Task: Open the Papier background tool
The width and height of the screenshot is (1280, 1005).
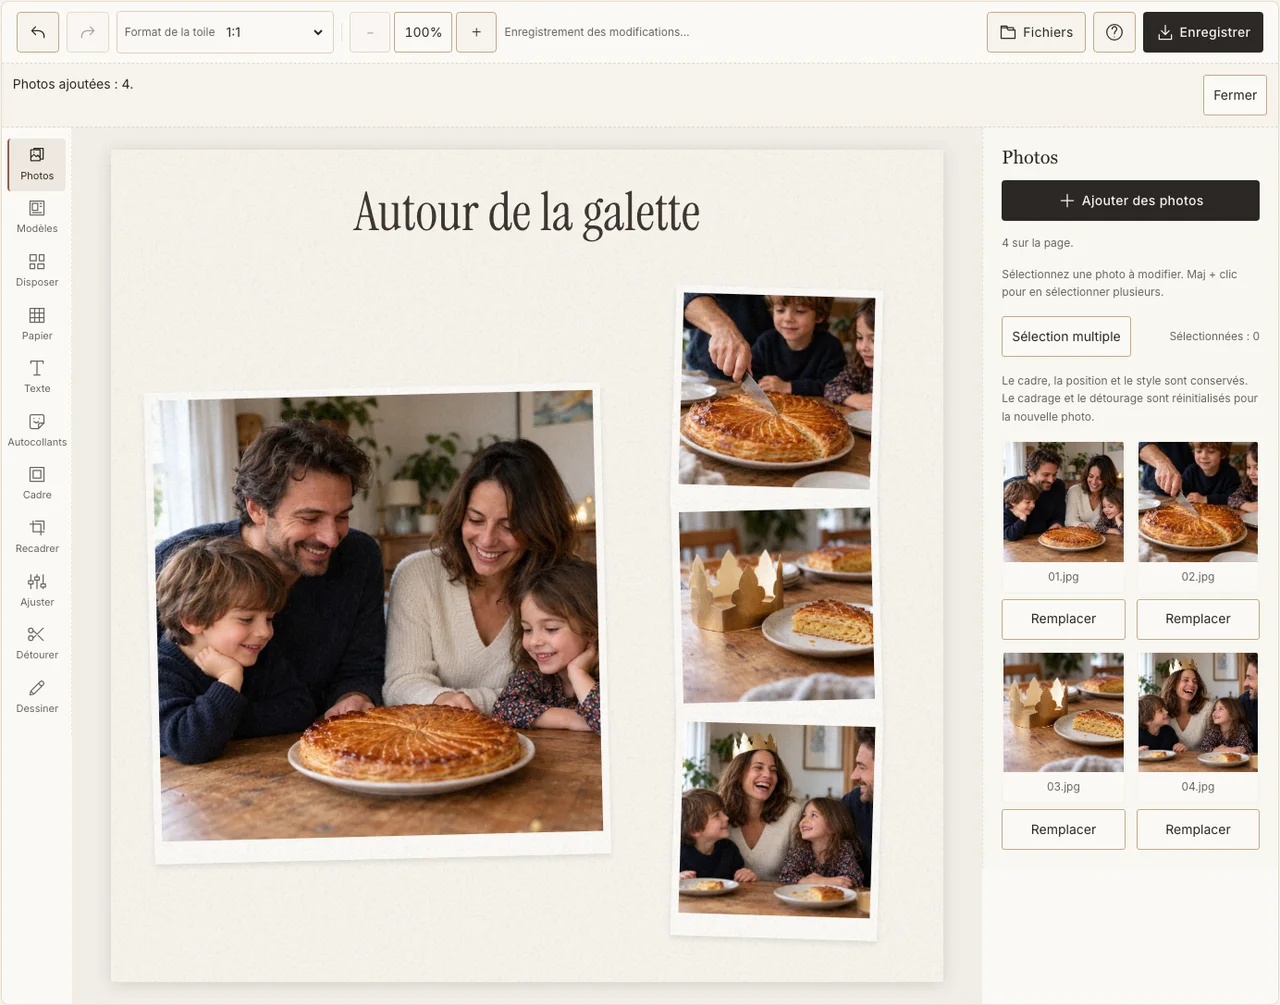Action: (x=37, y=324)
